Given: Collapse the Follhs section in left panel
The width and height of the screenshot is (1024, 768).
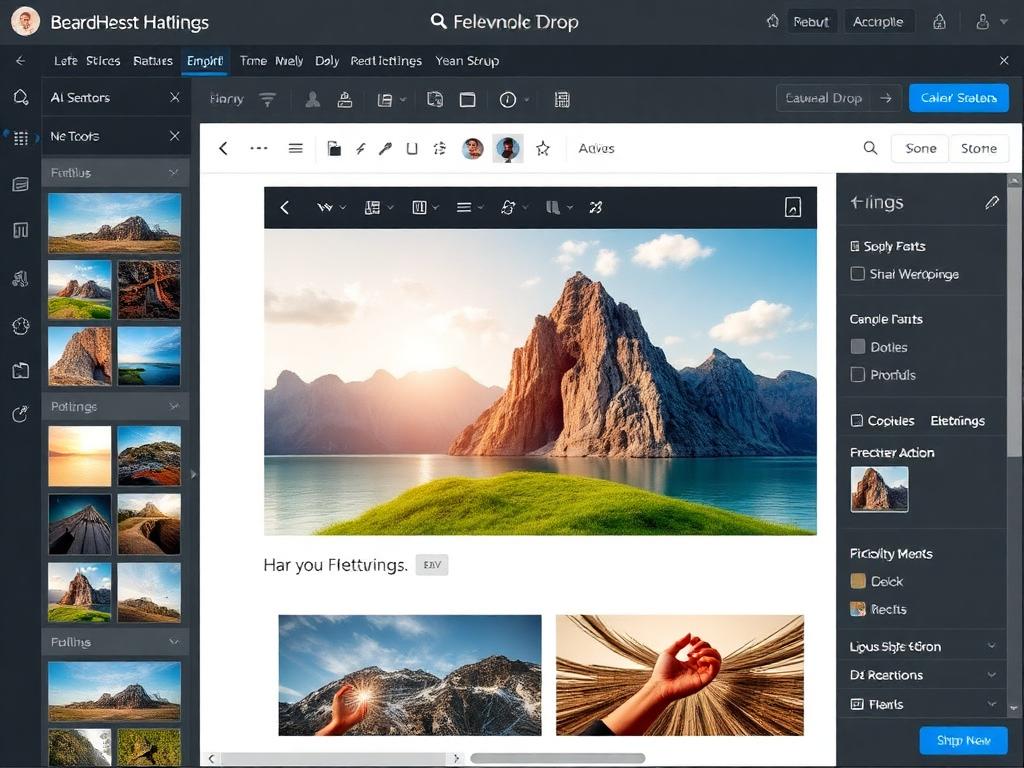Looking at the screenshot, I should [x=174, y=642].
